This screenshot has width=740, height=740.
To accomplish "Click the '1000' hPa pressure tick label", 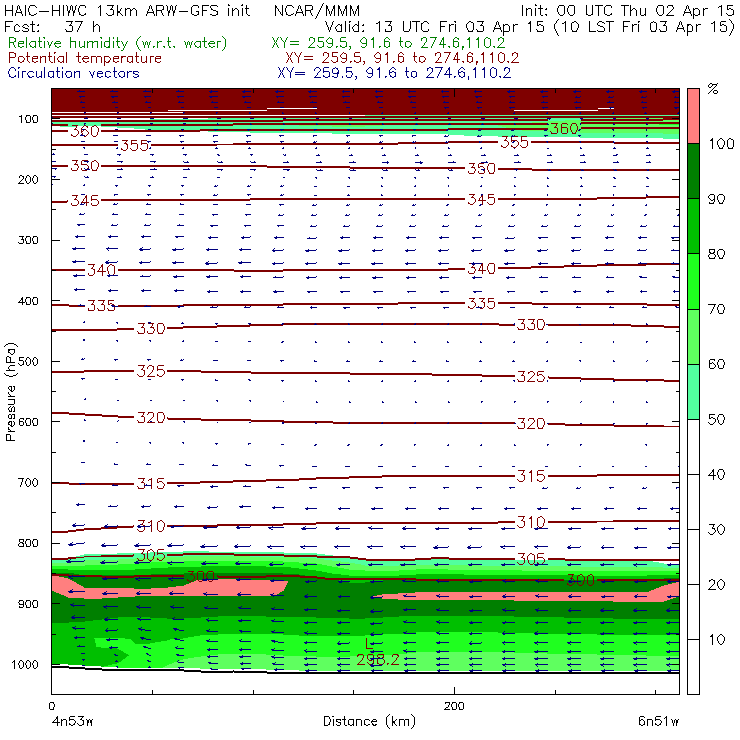I will pyautogui.click(x=25, y=664).
